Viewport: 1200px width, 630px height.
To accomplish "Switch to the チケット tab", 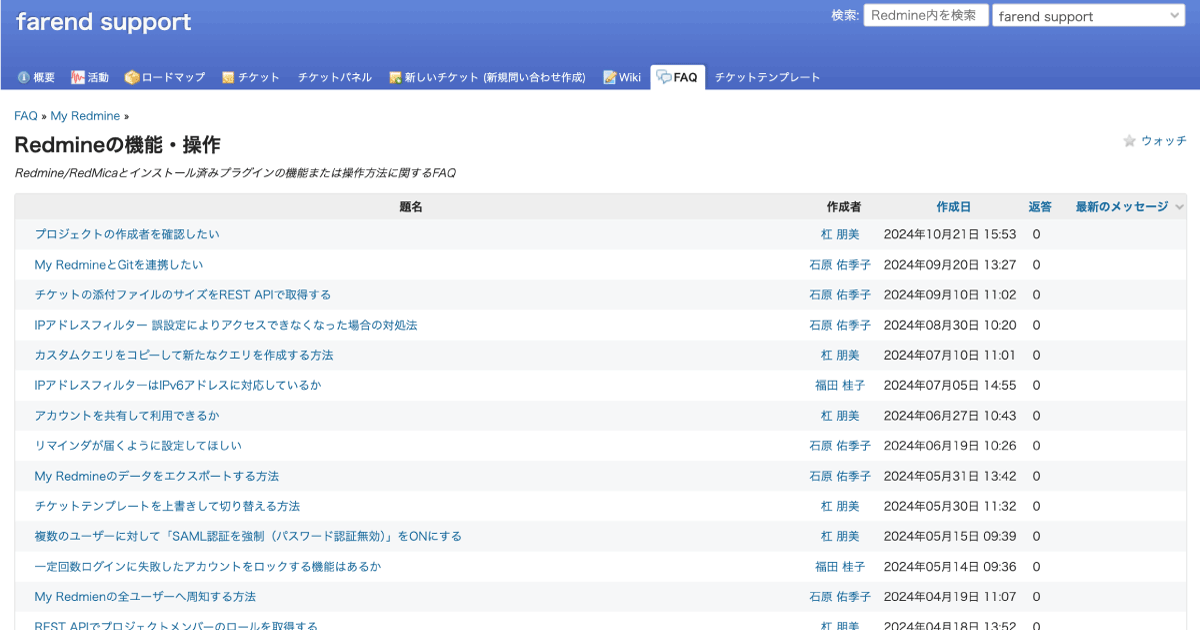I will point(251,77).
